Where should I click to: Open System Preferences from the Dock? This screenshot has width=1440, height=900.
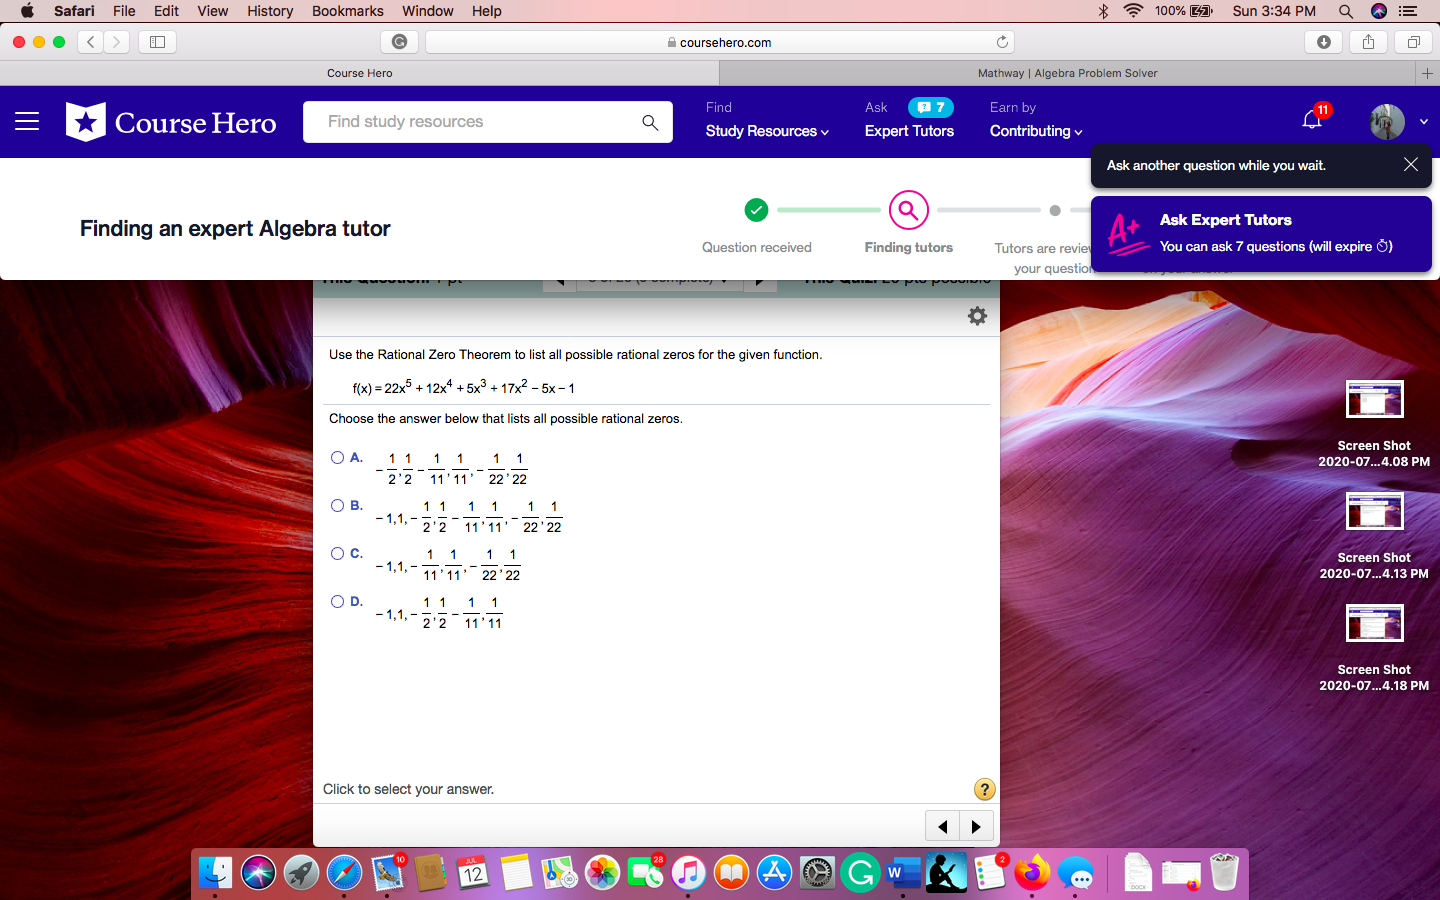(x=817, y=873)
